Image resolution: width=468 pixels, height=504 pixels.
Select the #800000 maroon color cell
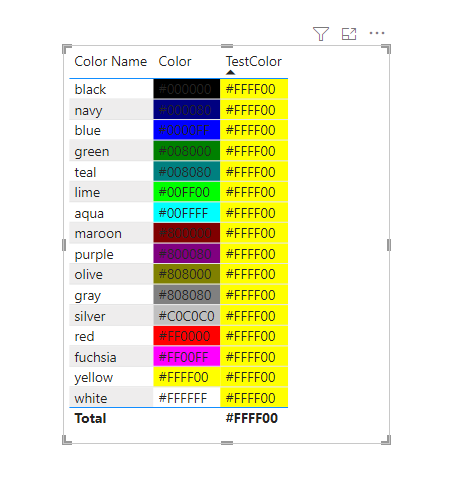coord(187,233)
